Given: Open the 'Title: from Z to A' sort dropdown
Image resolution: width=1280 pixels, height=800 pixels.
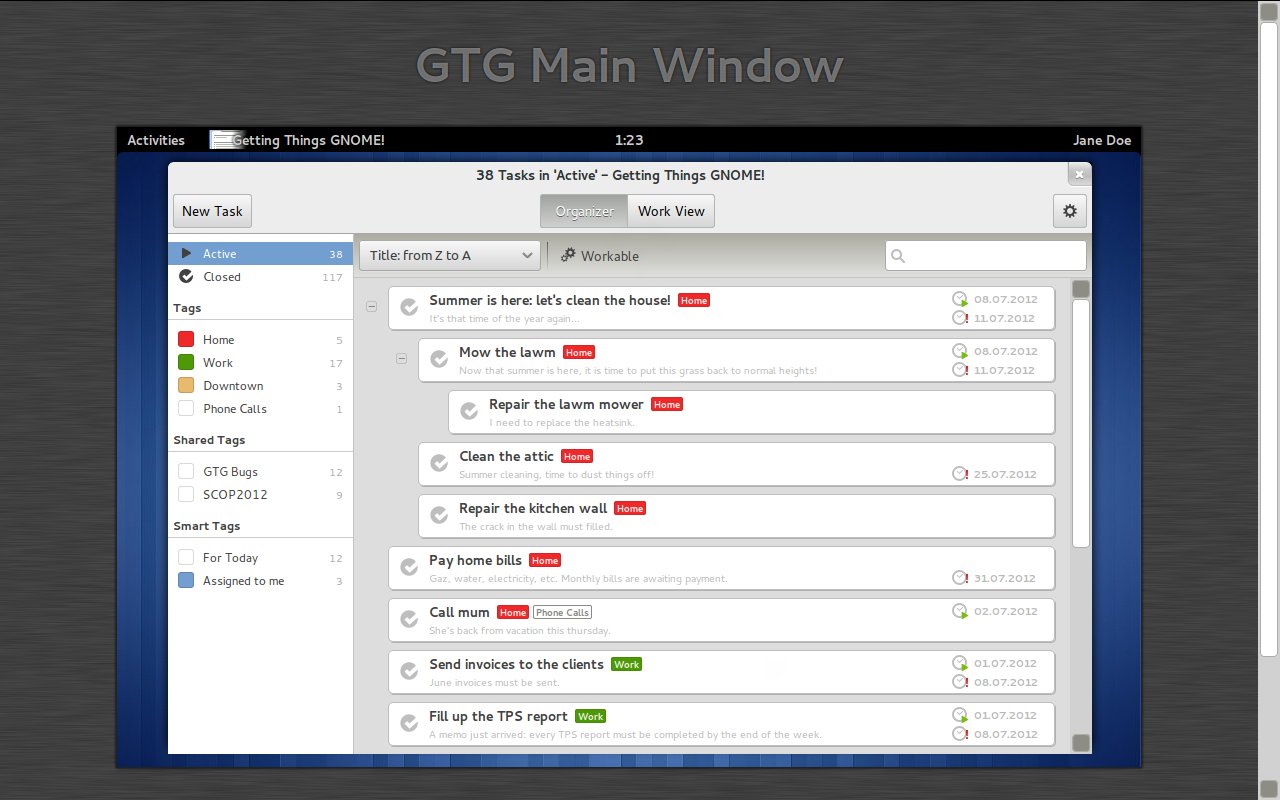Looking at the screenshot, I should pyautogui.click(x=450, y=255).
